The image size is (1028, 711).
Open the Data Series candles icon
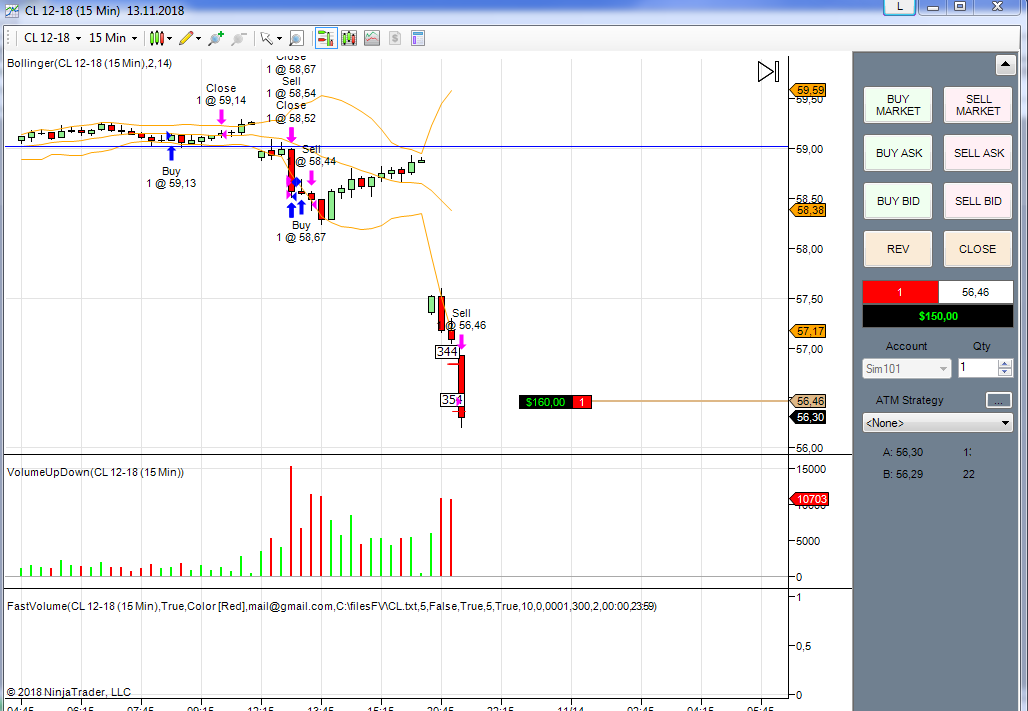[x=349, y=38]
